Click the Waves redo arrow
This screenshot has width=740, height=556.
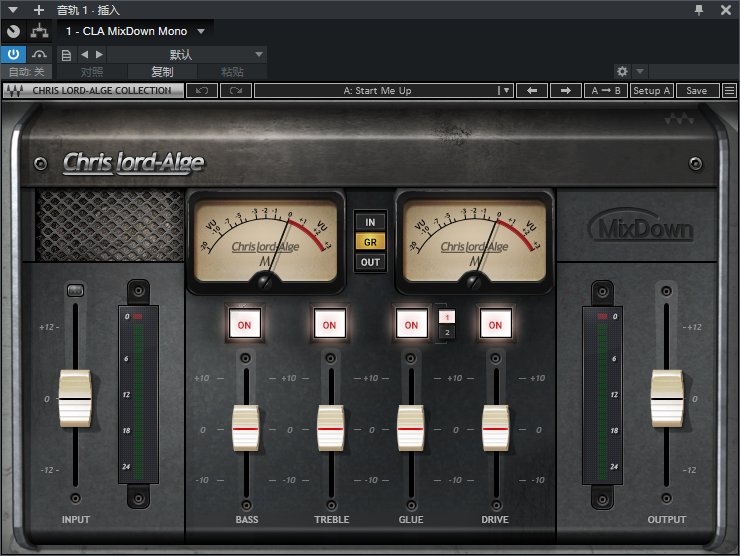coord(236,91)
